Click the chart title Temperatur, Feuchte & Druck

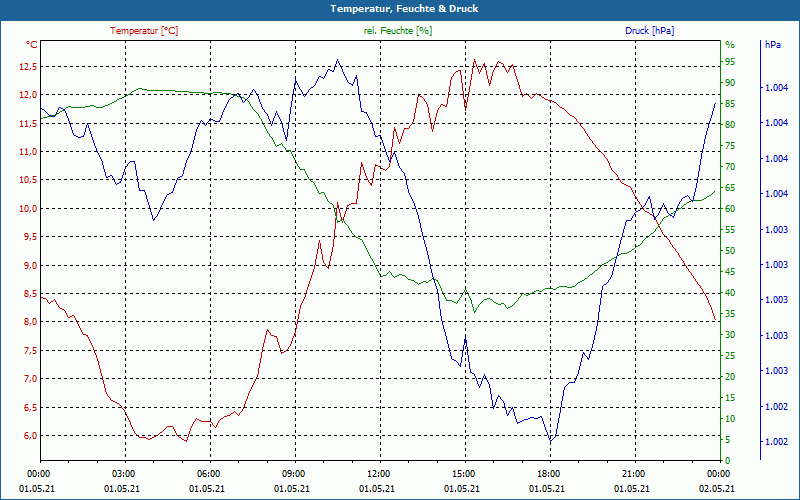click(x=404, y=9)
